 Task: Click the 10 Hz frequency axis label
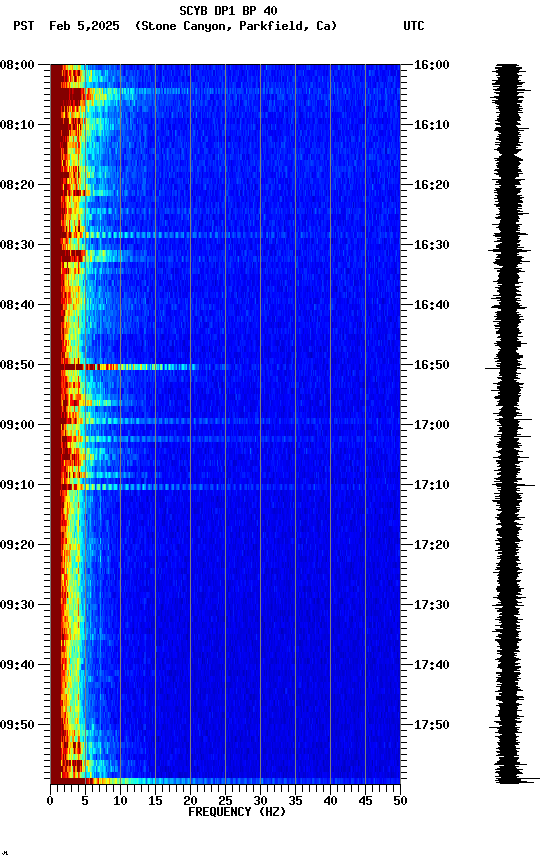tap(120, 801)
